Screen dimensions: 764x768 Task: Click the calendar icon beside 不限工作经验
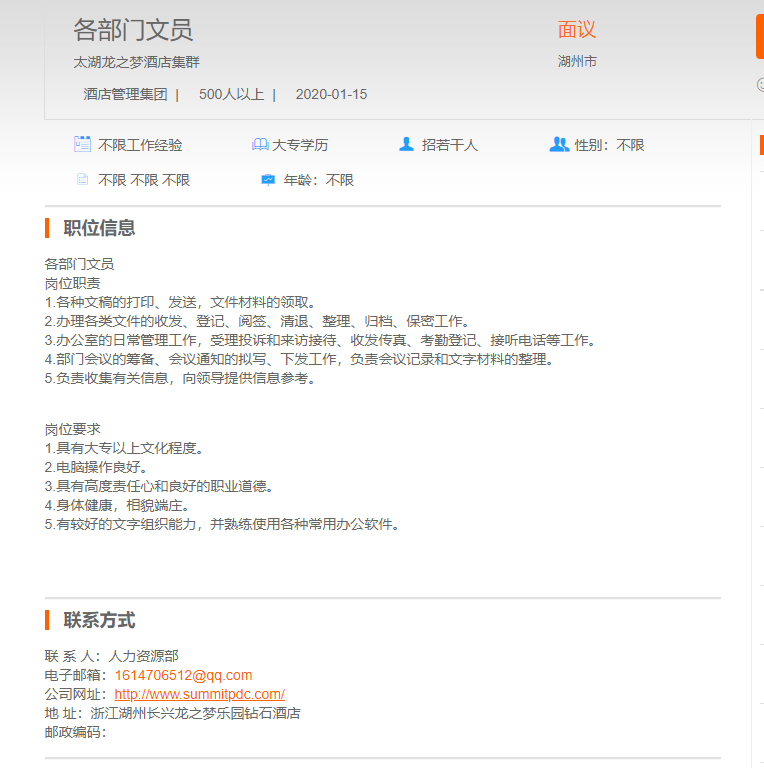click(x=82, y=144)
